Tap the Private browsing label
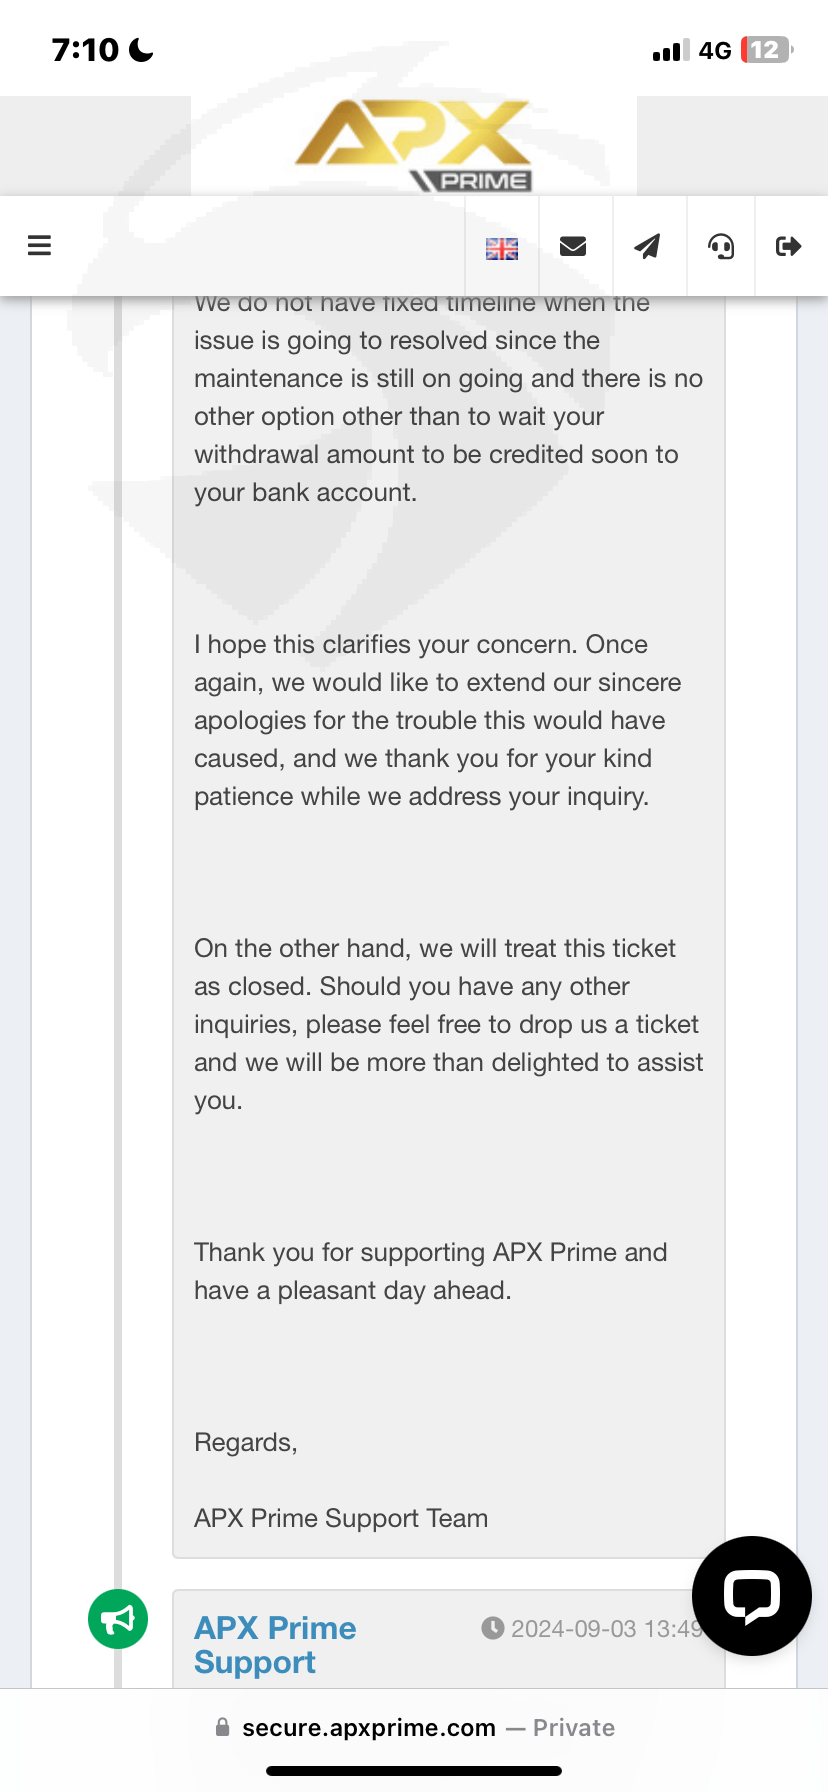Screen dimensions: 828x1792 (573, 1728)
